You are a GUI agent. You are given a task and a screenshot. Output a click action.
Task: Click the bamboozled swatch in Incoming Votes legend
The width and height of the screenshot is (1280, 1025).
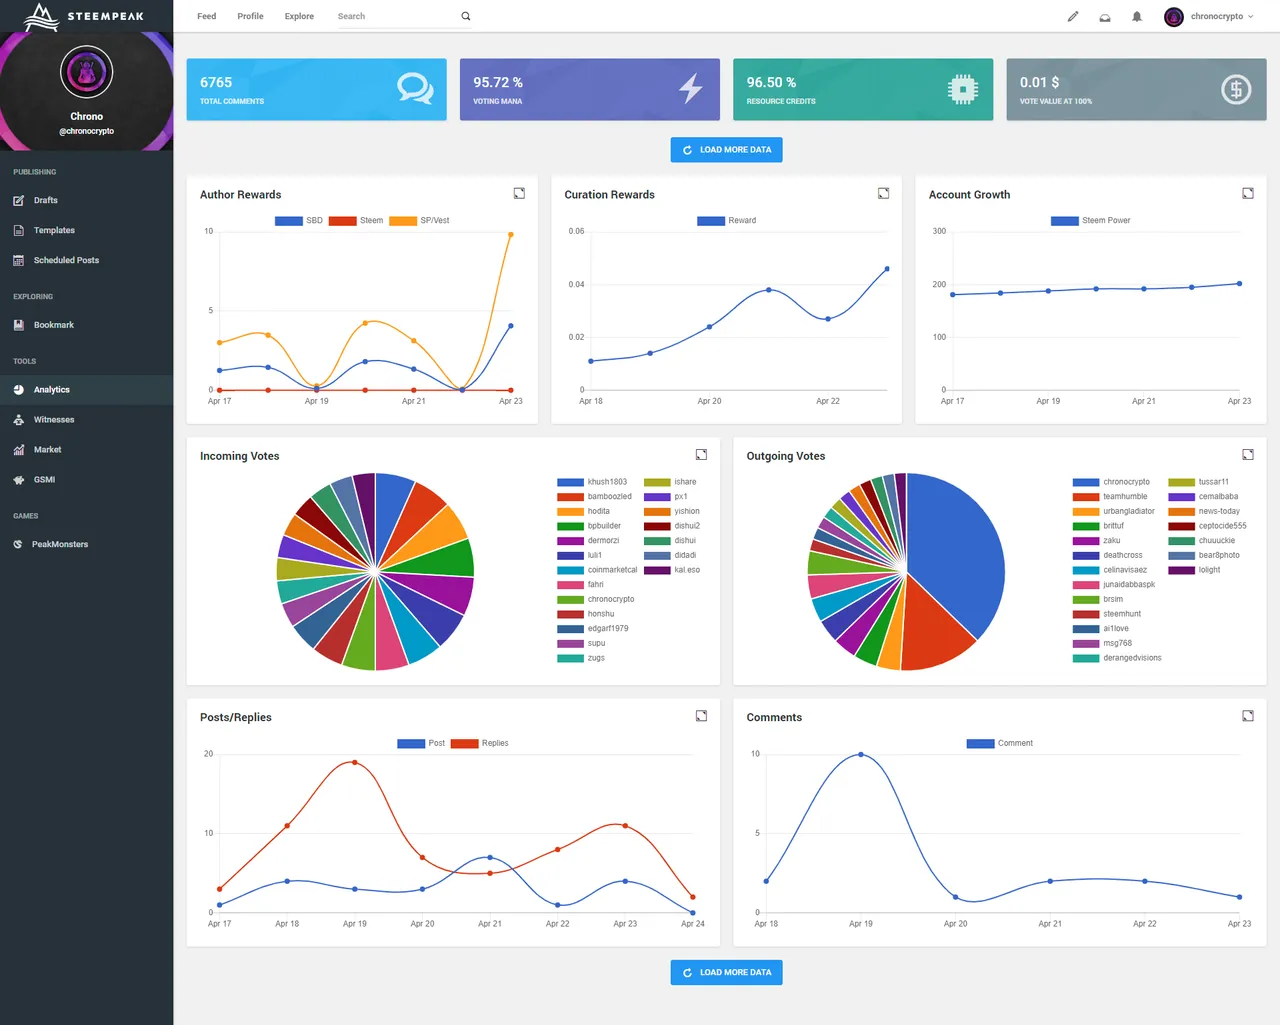coord(570,497)
